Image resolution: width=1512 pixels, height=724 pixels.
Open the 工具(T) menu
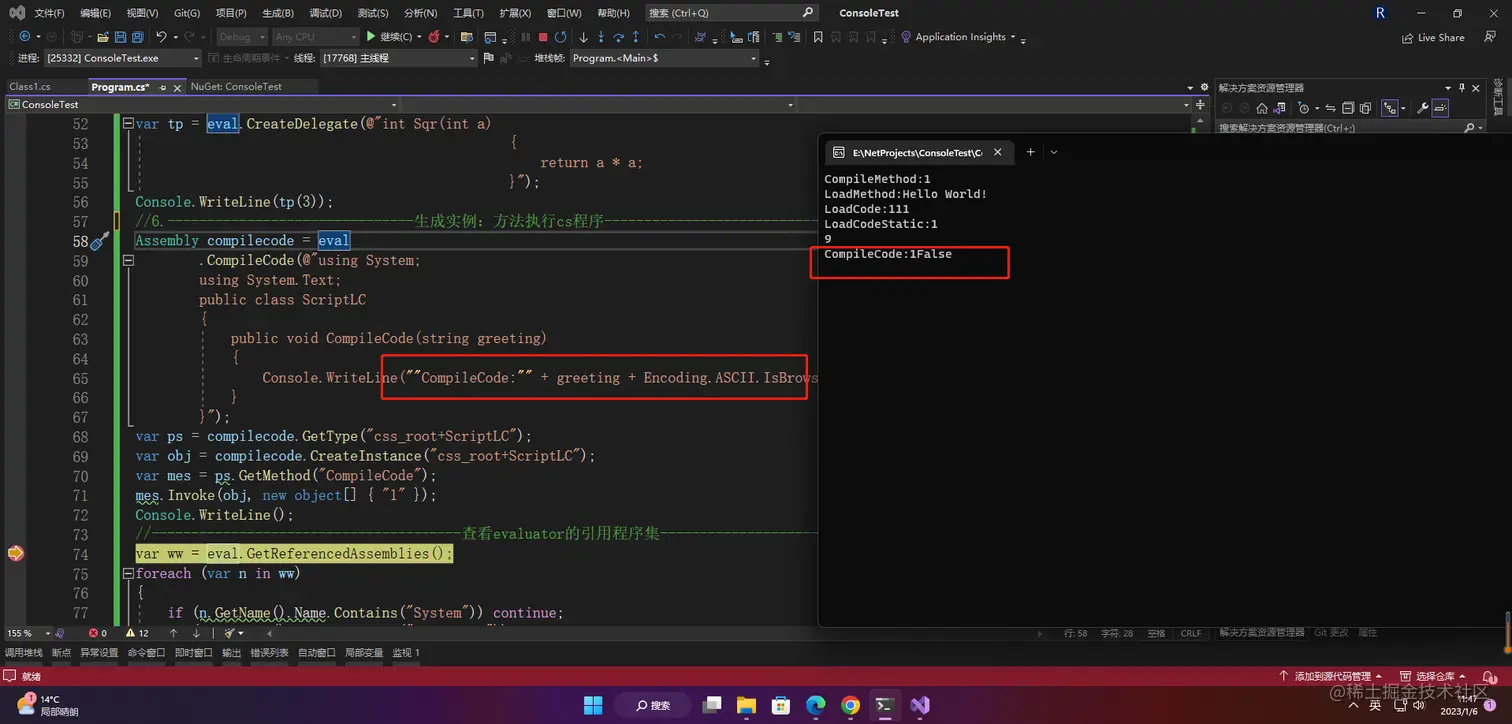[x=469, y=13]
